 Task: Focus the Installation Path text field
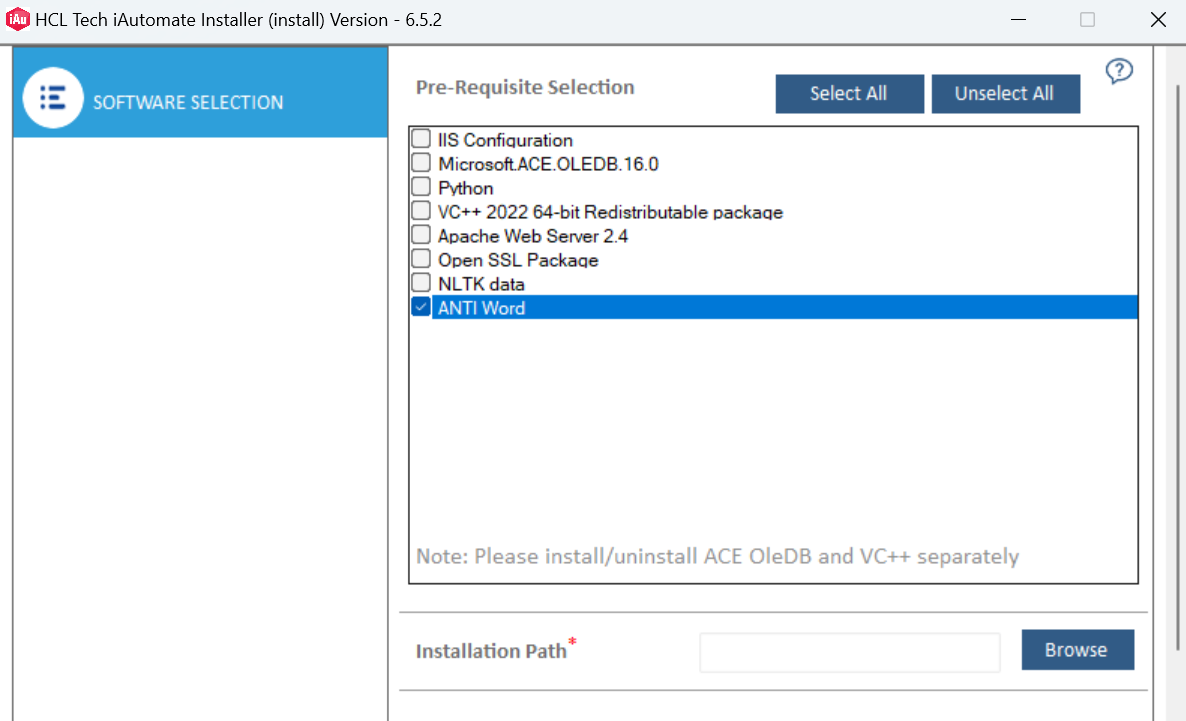tap(849, 652)
